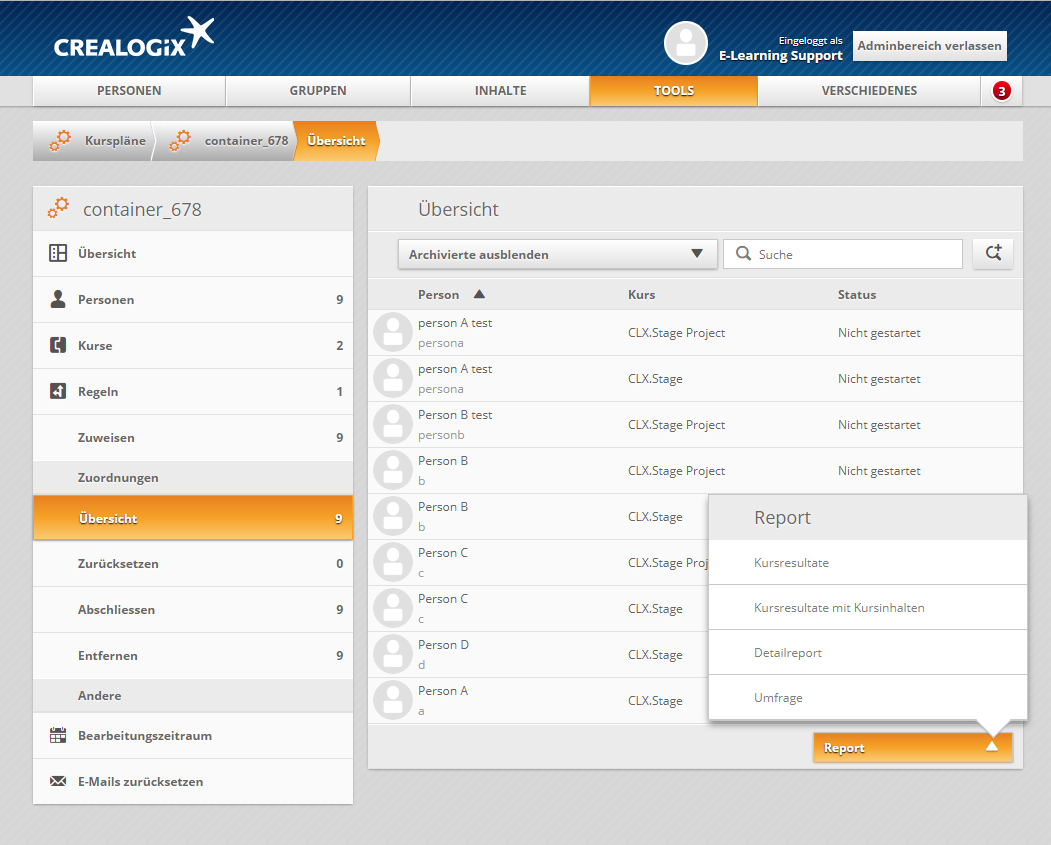Choose Detailreport from Report menu
Viewport: 1051px width, 845px height.
pyautogui.click(x=788, y=653)
